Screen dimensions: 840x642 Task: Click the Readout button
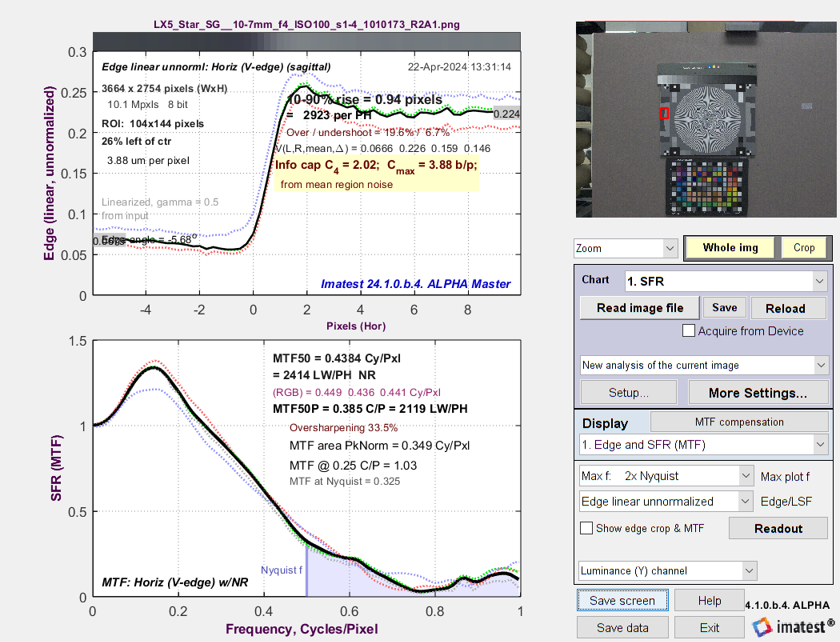pos(779,528)
